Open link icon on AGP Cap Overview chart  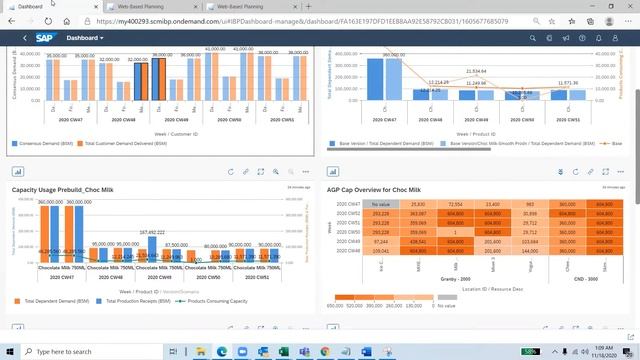[x=591, y=172]
